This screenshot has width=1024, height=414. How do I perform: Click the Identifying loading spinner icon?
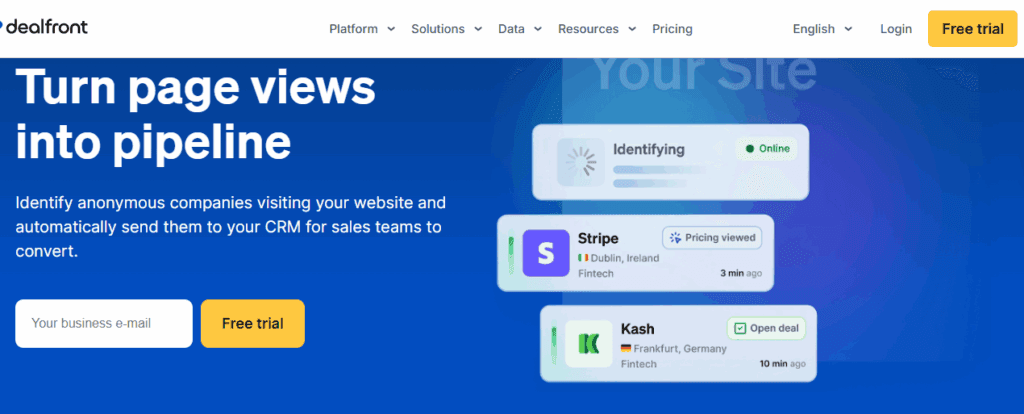[580, 162]
